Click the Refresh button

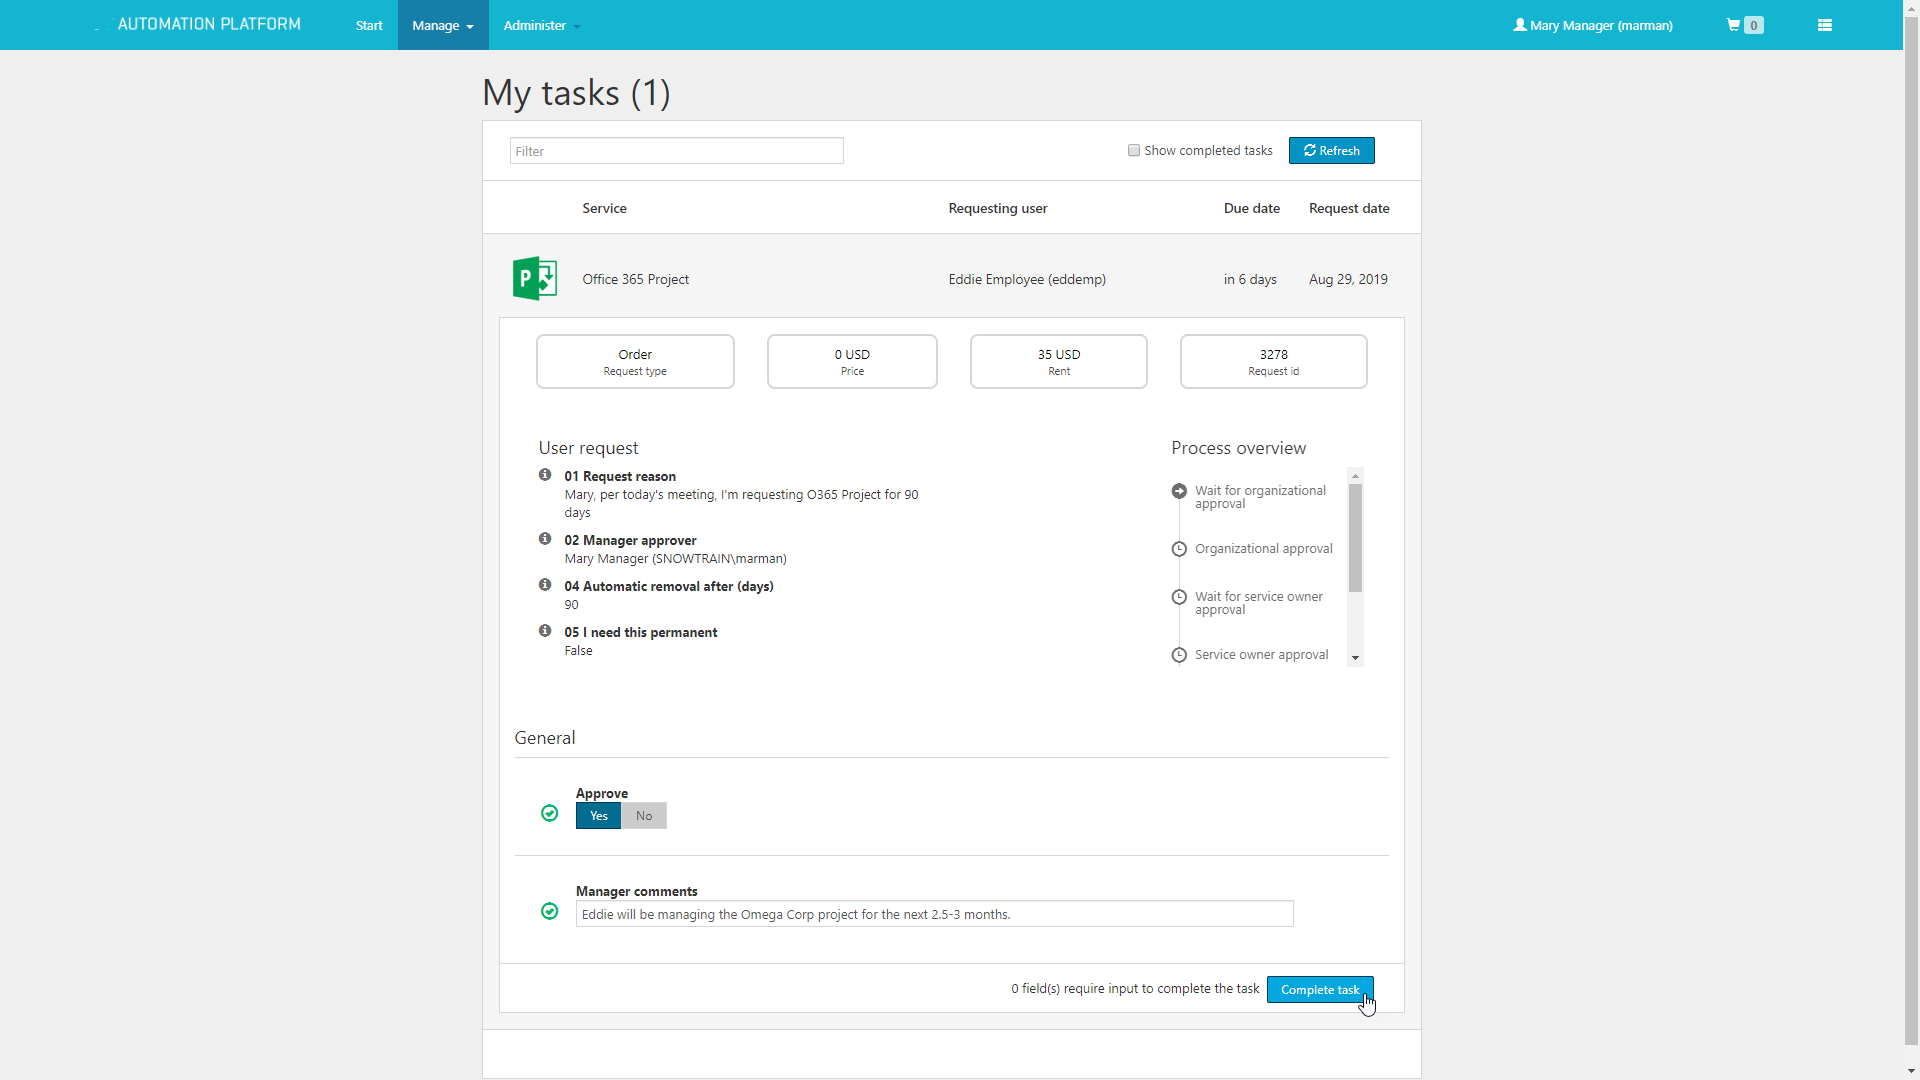pyautogui.click(x=1331, y=151)
